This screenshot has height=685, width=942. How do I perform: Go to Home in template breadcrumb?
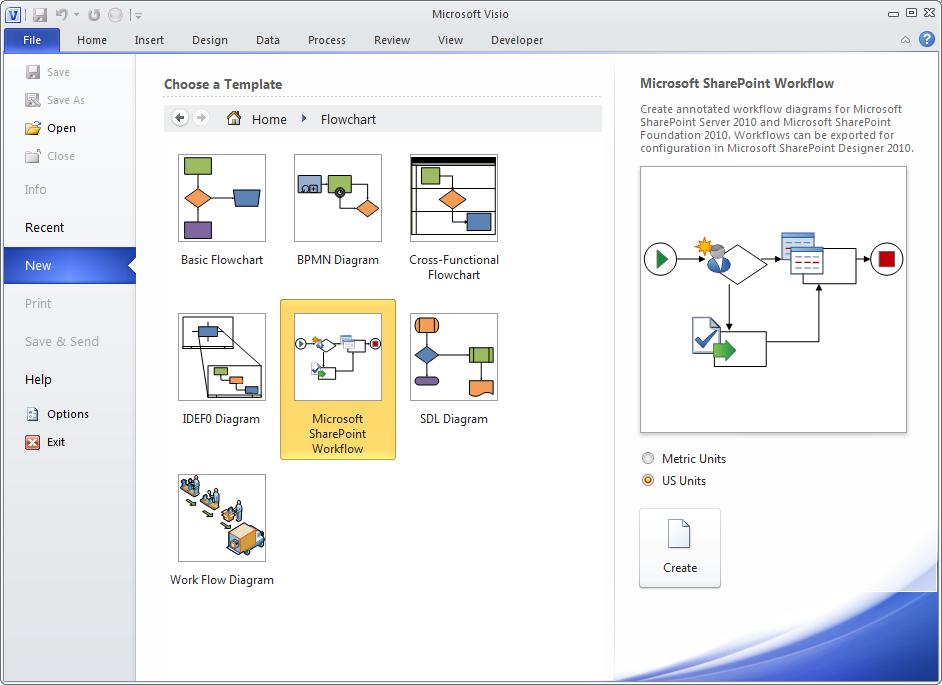pyautogui.click(x=269, y=120)
